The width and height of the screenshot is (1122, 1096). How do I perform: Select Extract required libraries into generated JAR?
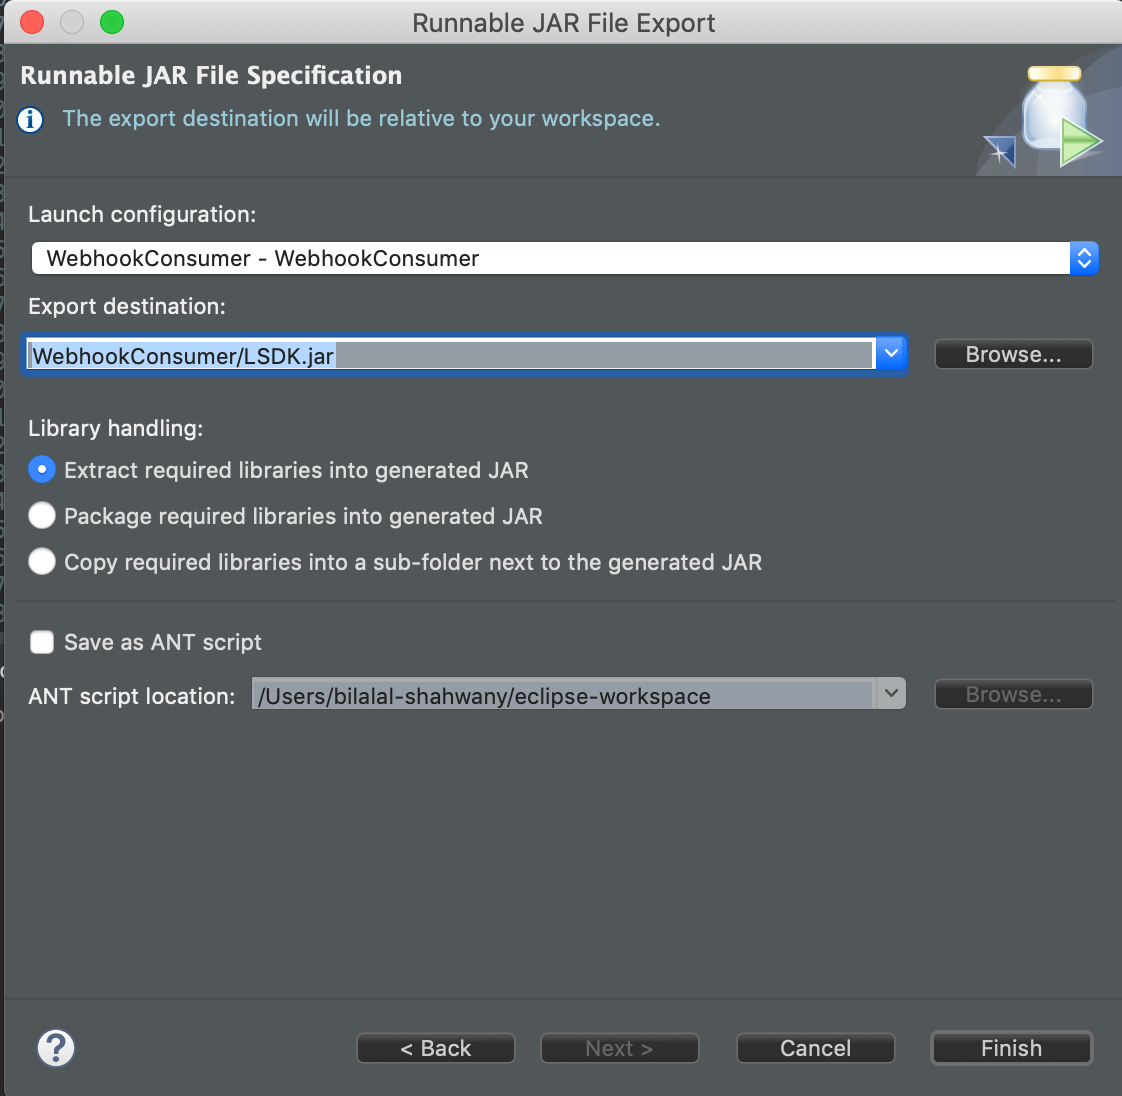[42, 470]
